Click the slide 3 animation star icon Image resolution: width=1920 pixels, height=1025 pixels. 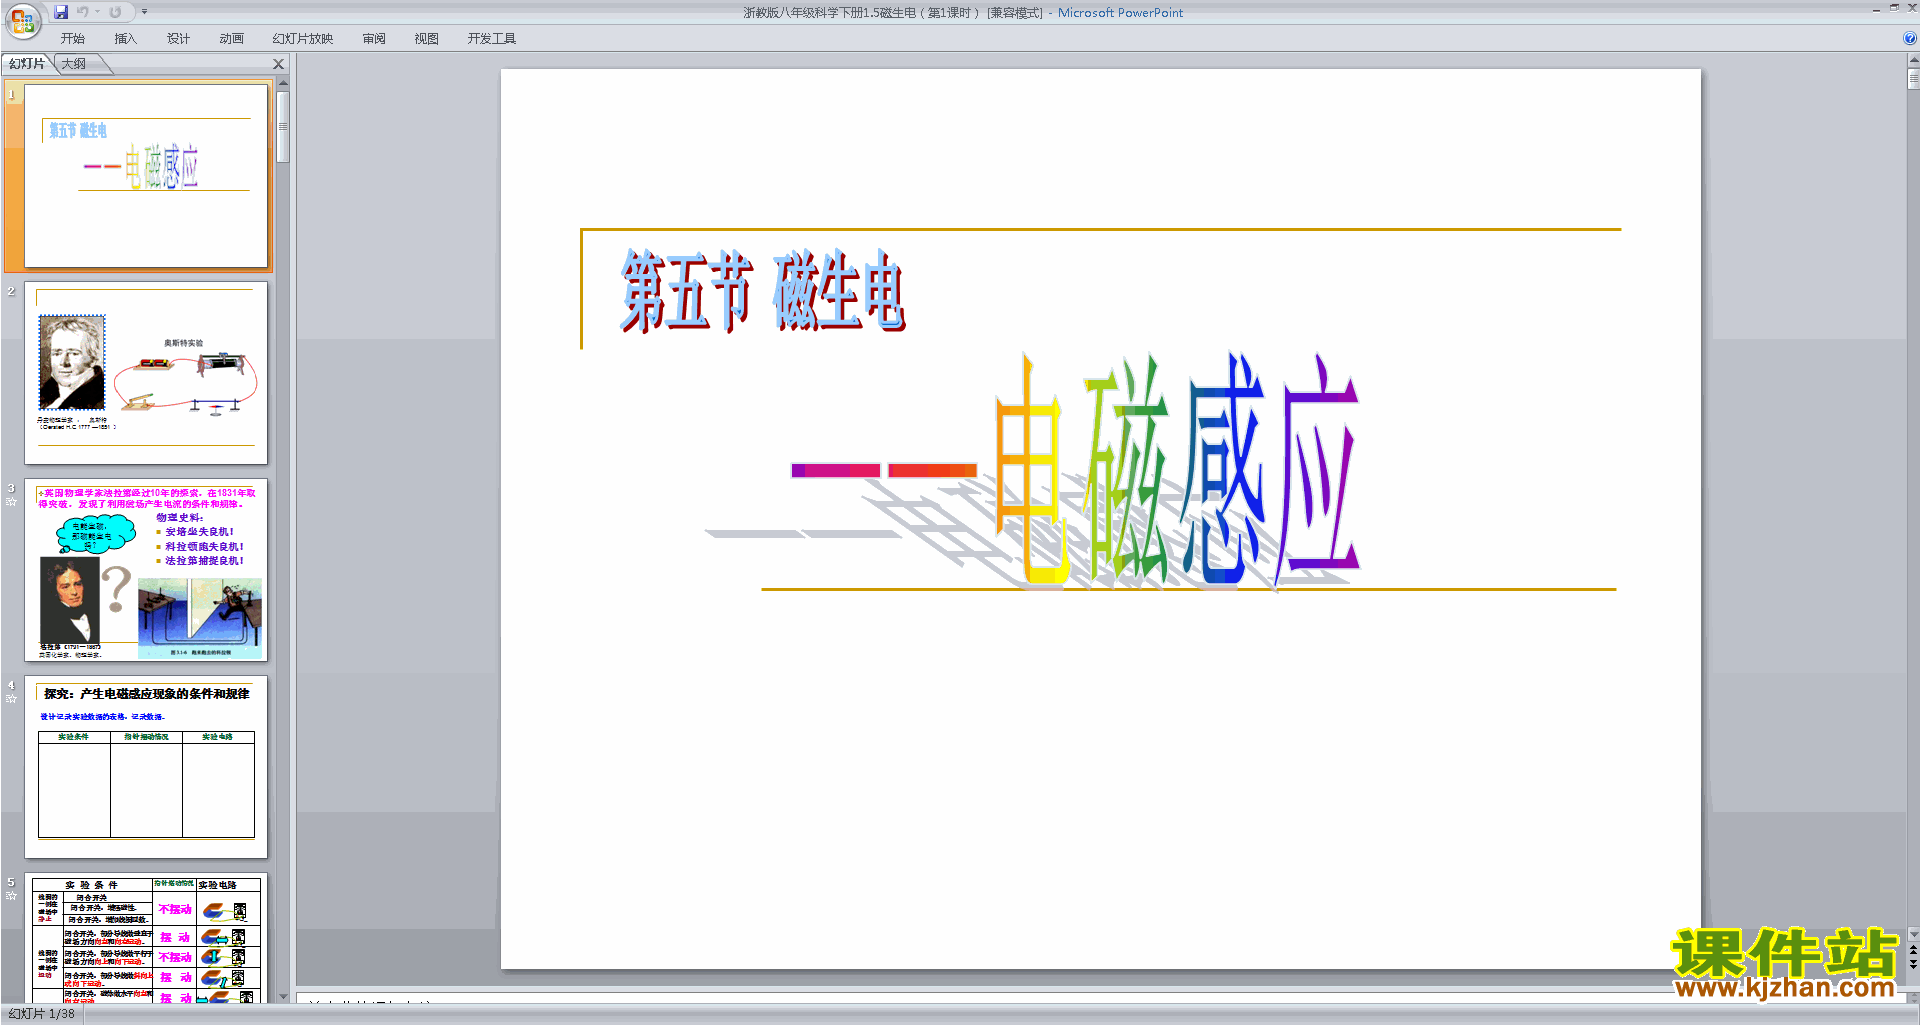pyautogui.click(x=11, y=501)
